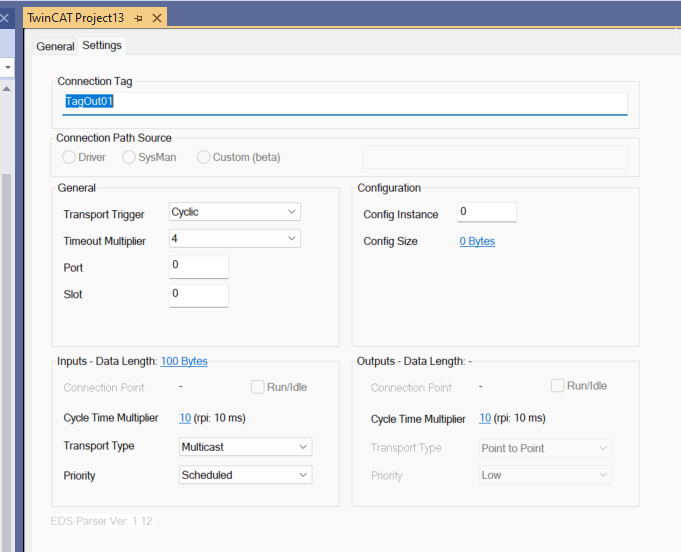Screen dimensions: 681x552
Task: Select the Settings tab
Action: [102, 45]
